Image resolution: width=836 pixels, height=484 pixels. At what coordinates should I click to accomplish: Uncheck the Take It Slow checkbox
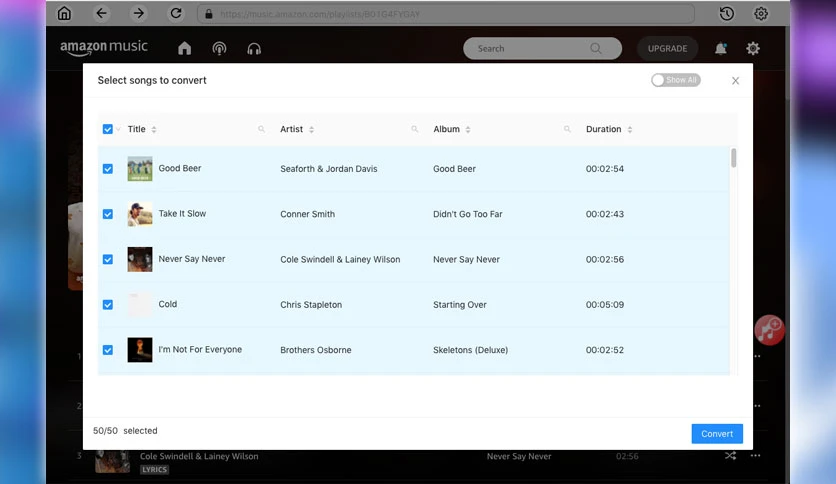pos(108,214)
